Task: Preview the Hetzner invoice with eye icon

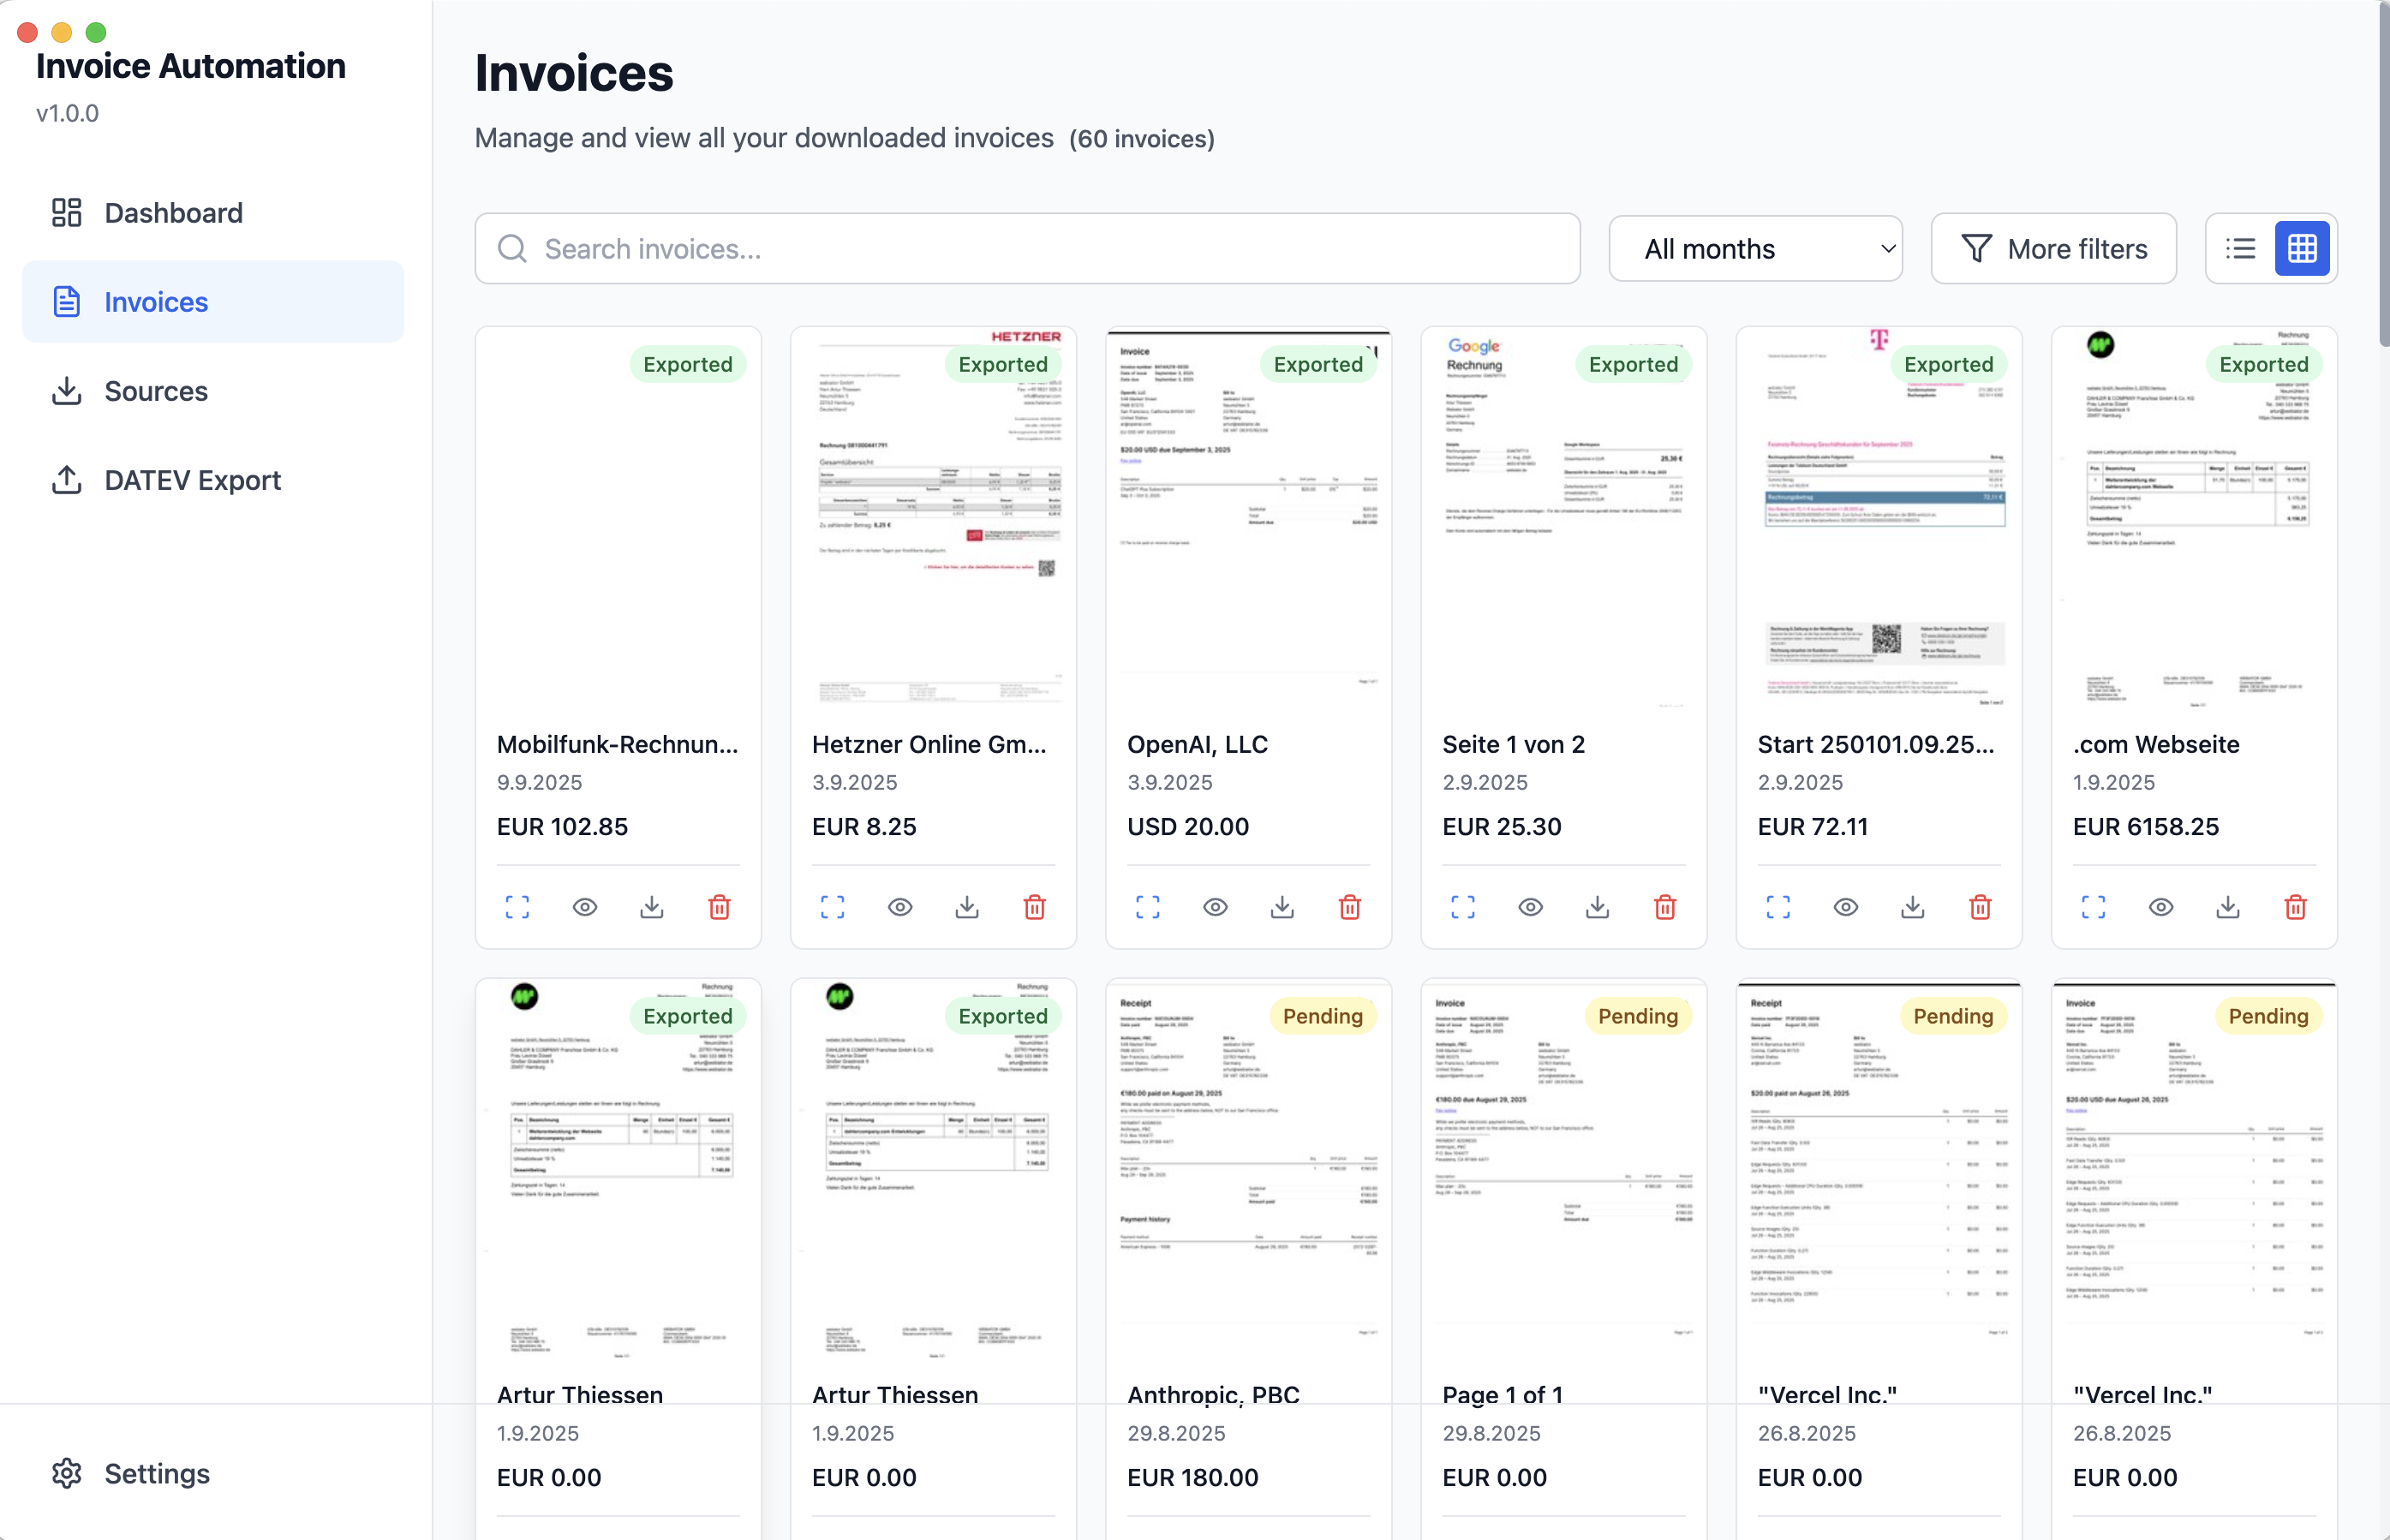Action: [x=900, y=907]
